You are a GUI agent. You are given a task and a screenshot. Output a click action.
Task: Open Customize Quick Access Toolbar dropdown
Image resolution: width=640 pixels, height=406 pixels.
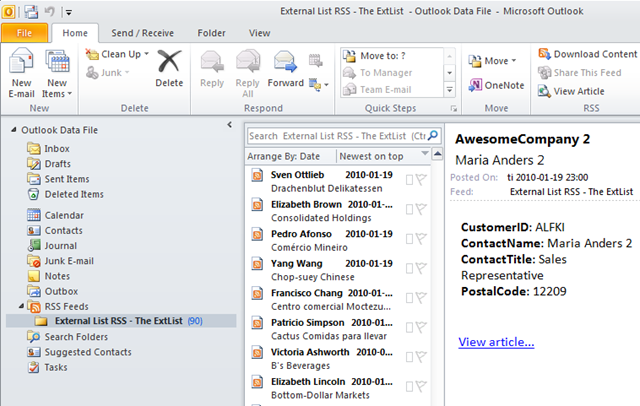click(69, 12)
